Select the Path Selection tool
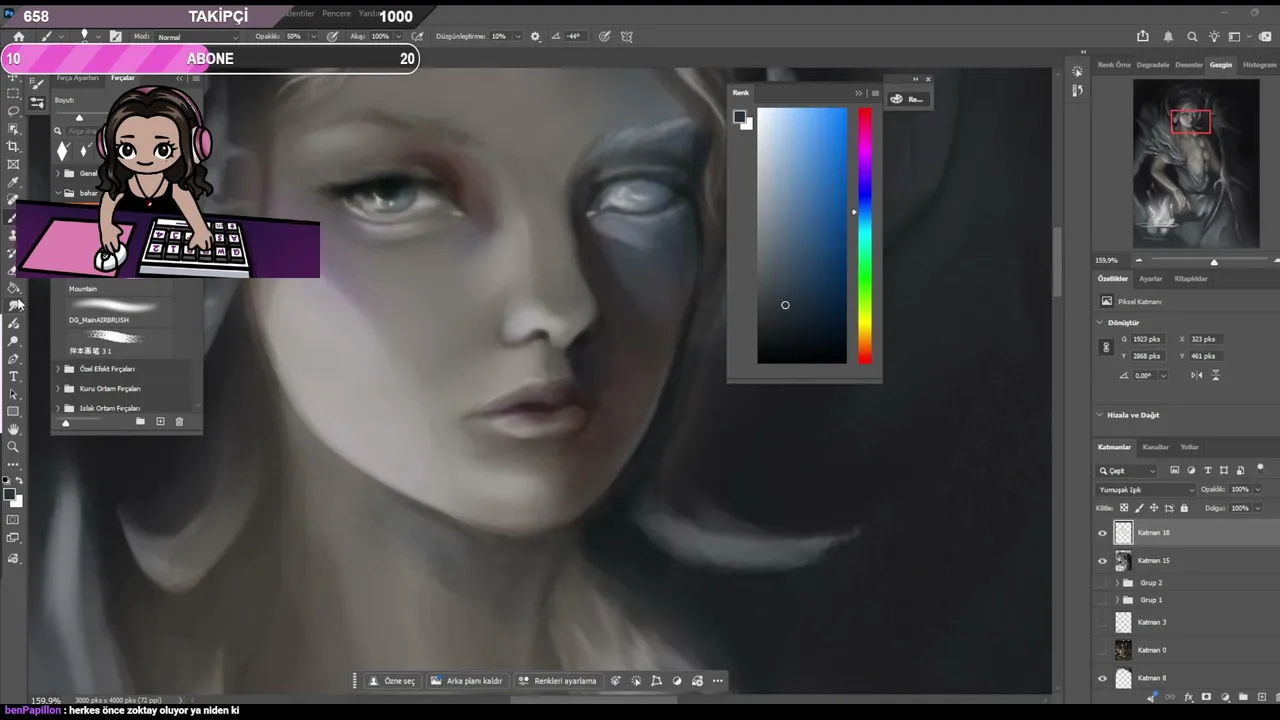1280x720 pixels. click(14, 394)
